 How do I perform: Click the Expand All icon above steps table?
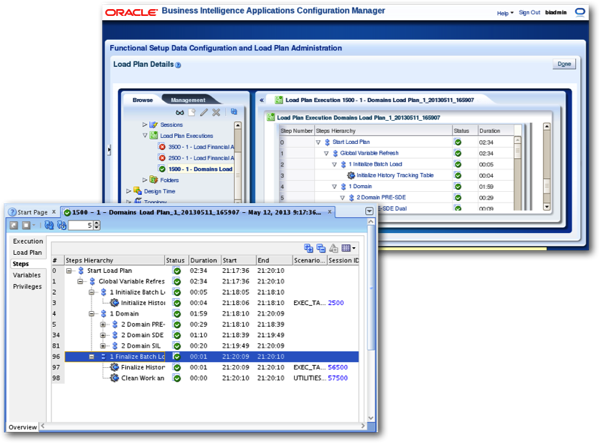[308, 248]
